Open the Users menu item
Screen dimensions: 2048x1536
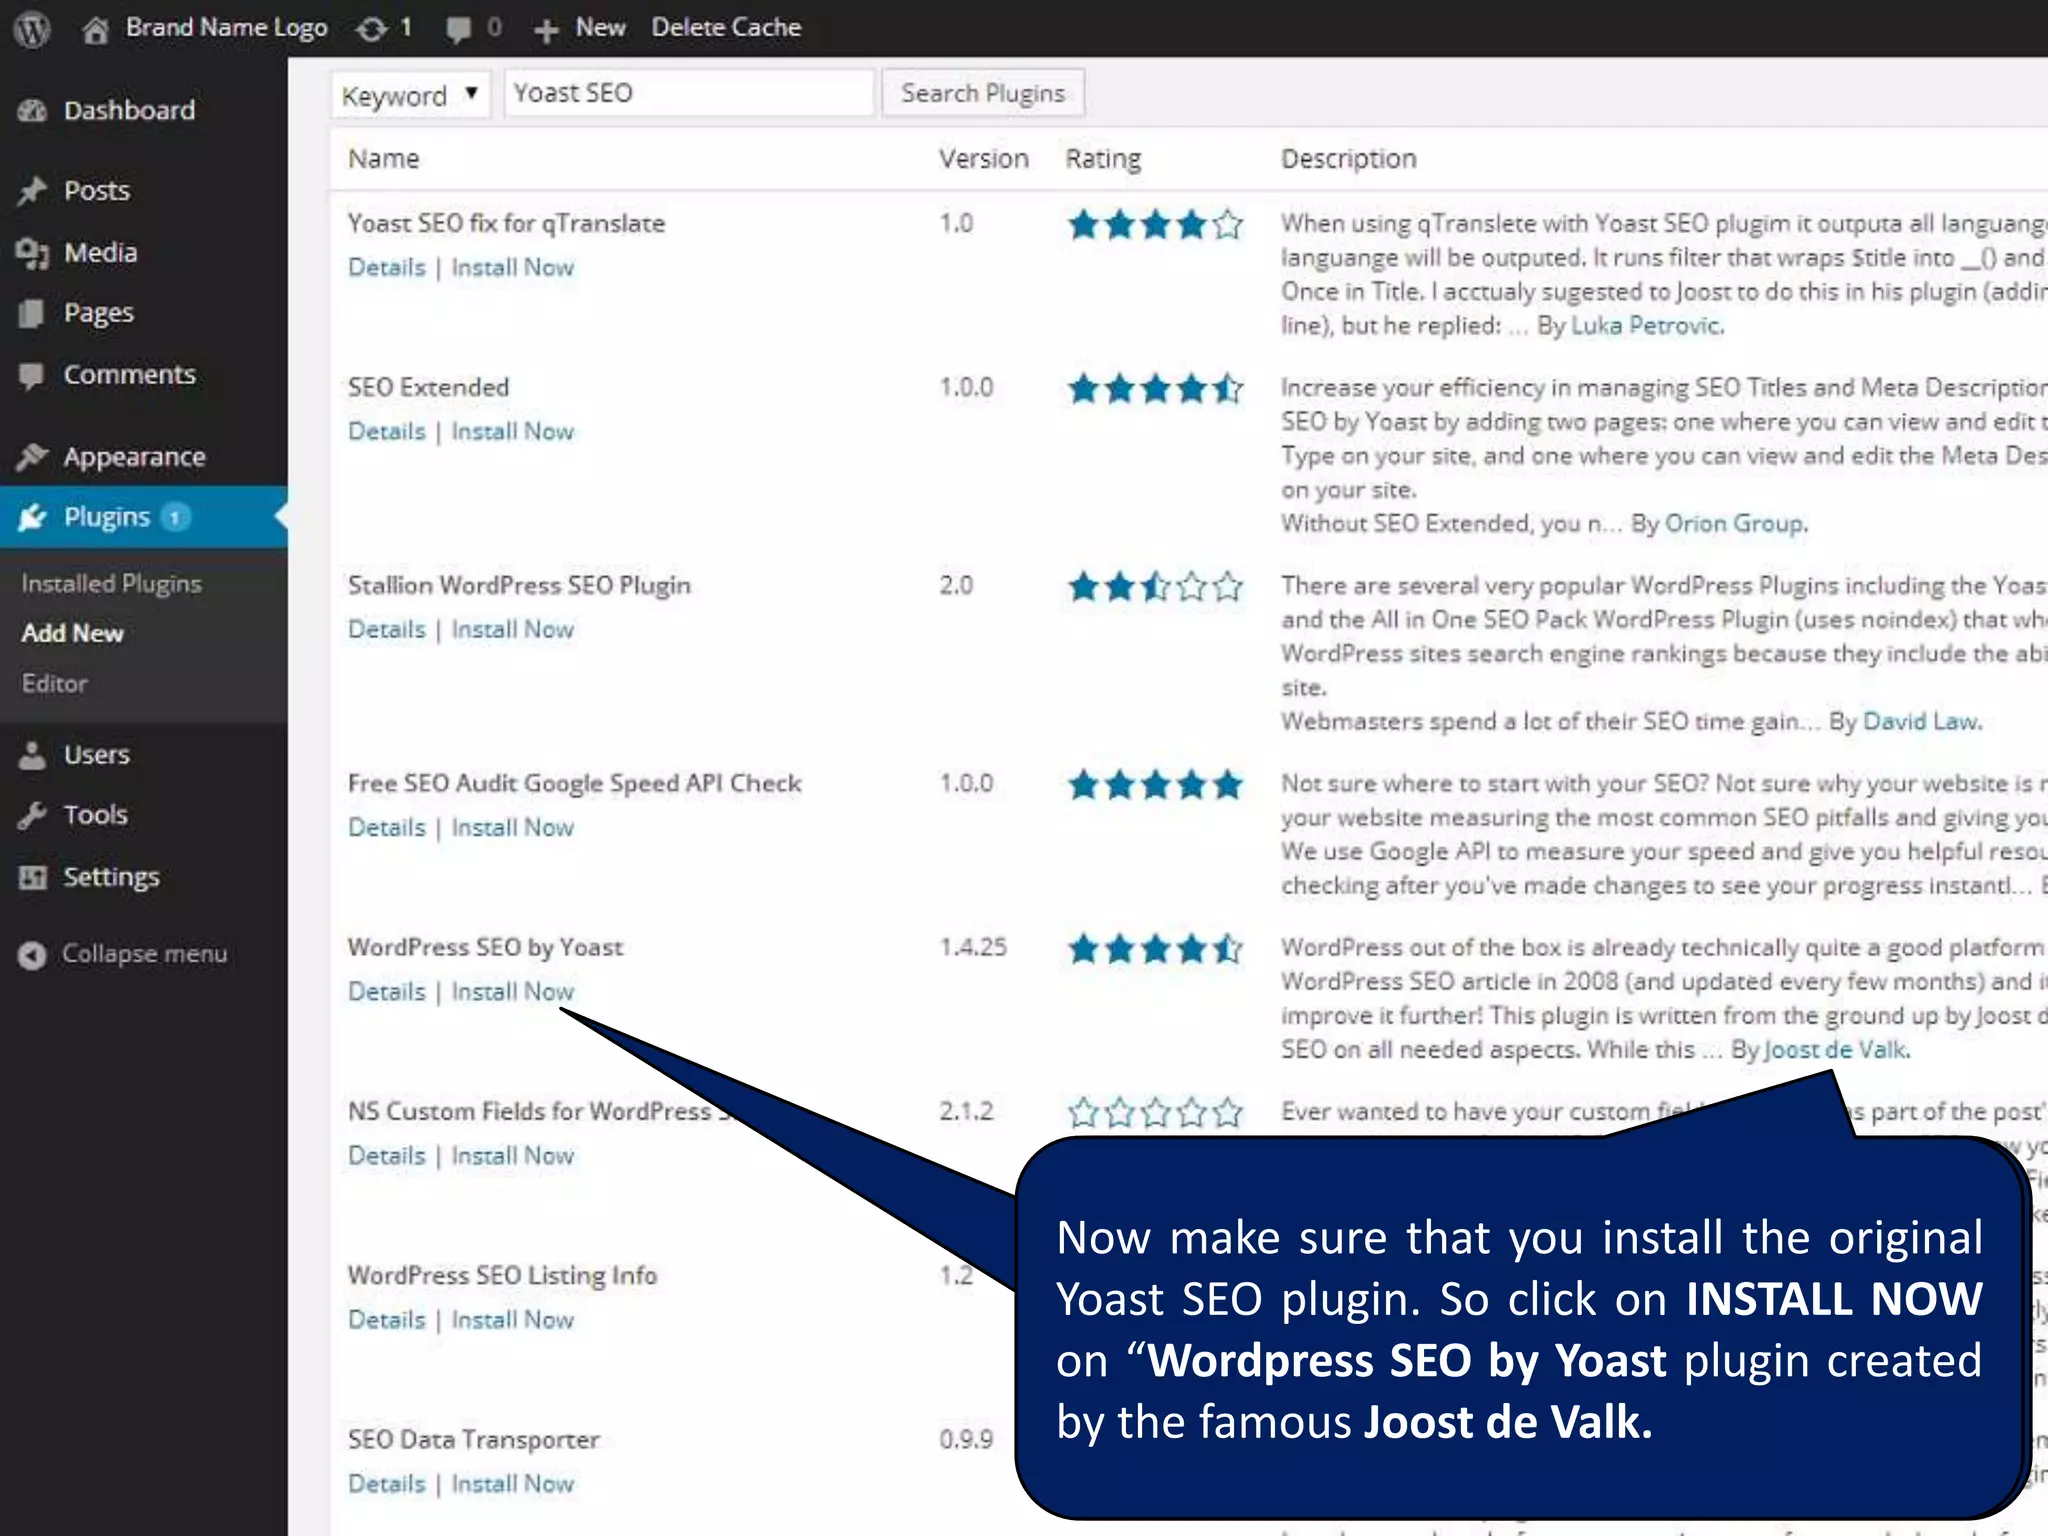pyautogui.click(x=97, y=754)
